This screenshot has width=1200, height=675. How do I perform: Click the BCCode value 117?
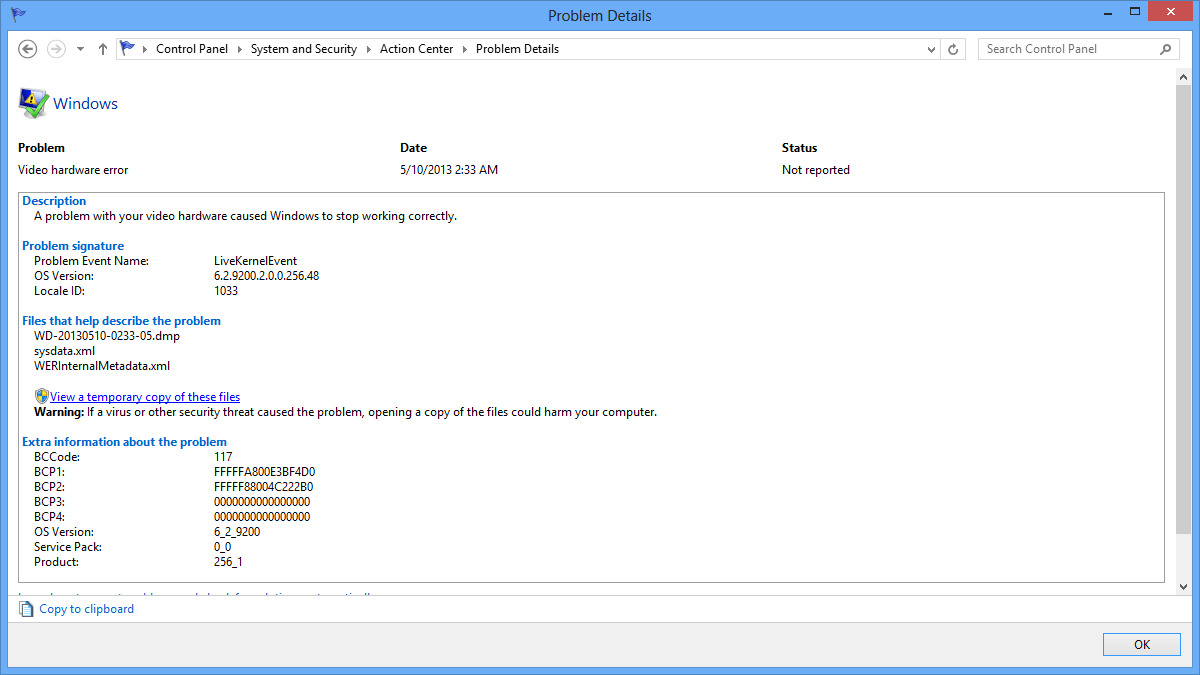(223, 457)
